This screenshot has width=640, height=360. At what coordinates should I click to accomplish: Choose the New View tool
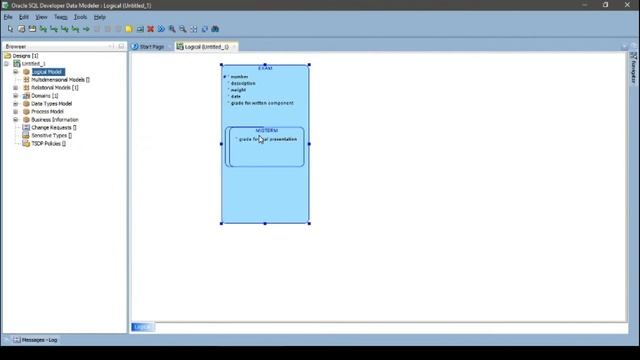coord(32,29)
